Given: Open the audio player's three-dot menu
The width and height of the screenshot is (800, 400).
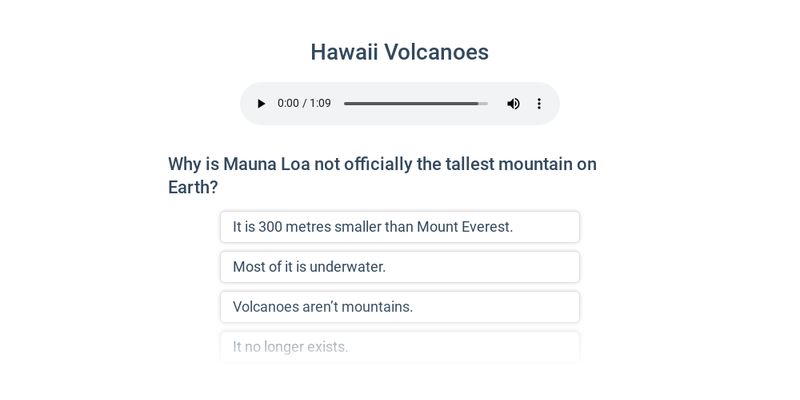Looking at the screenshot, I should click(539, 104).
